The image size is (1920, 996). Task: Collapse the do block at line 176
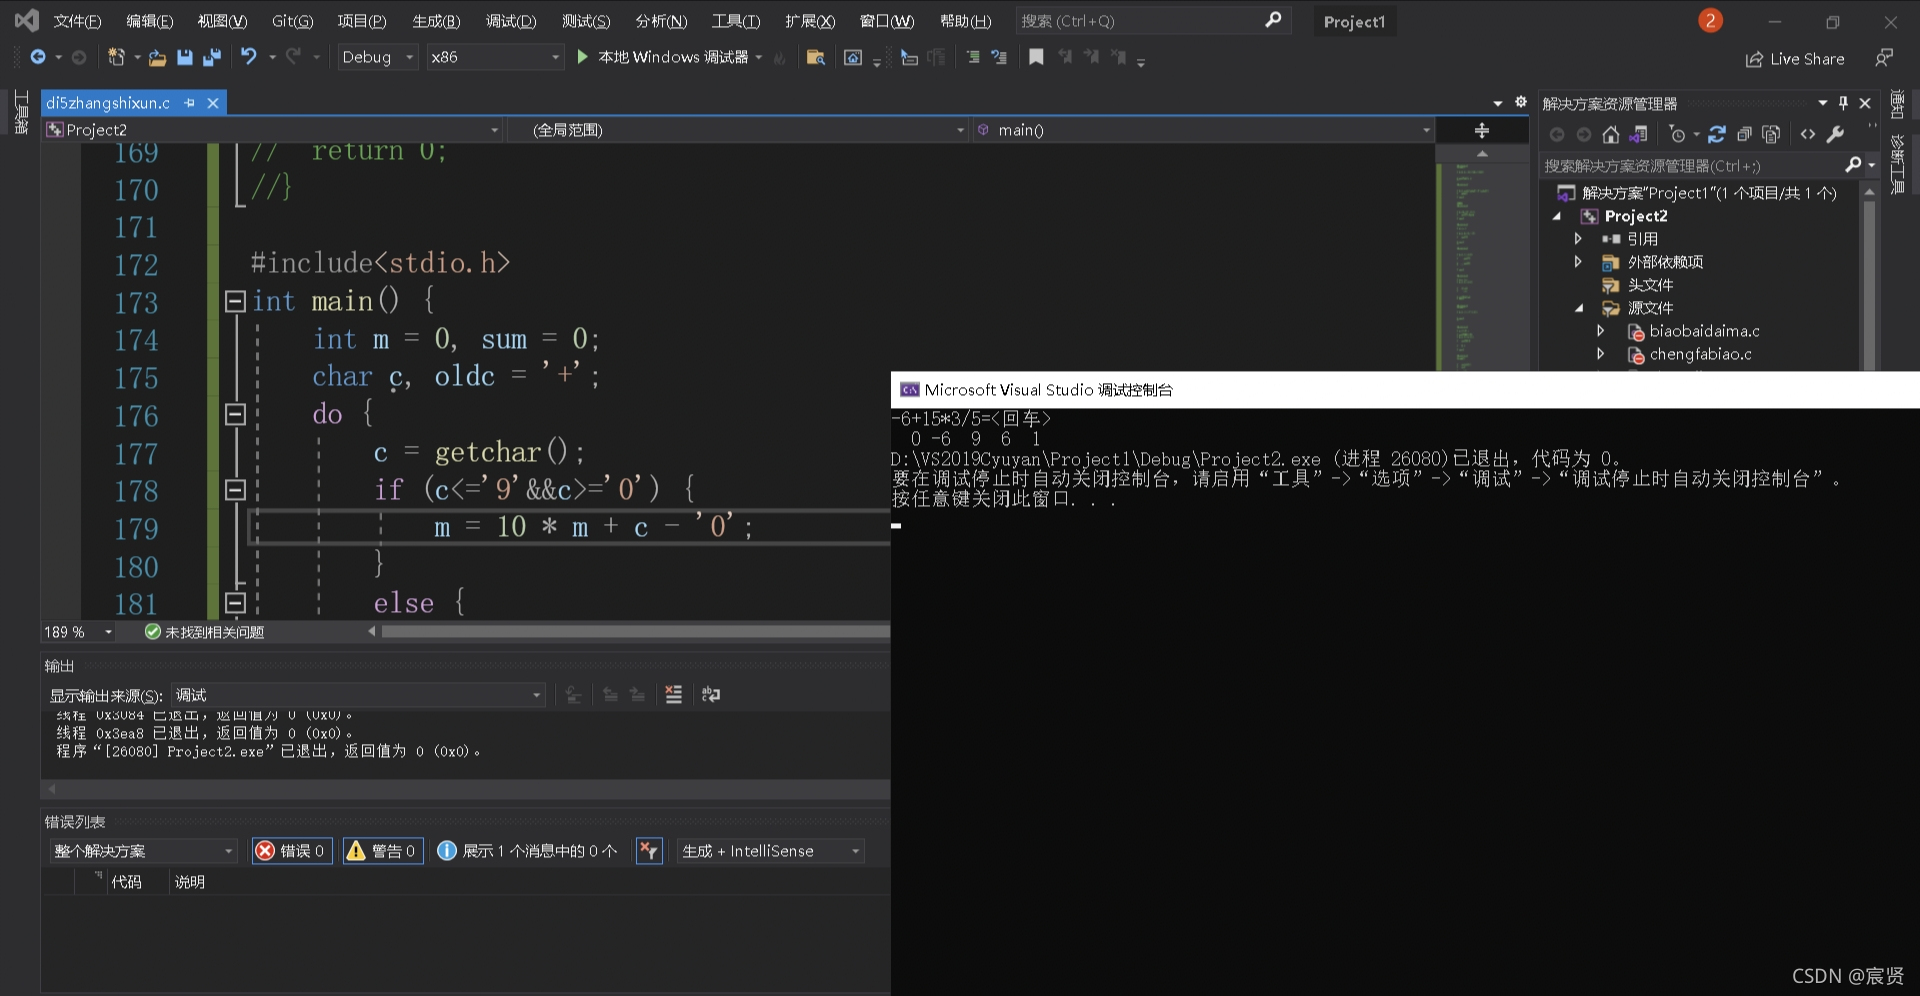(x=235, y=414)
